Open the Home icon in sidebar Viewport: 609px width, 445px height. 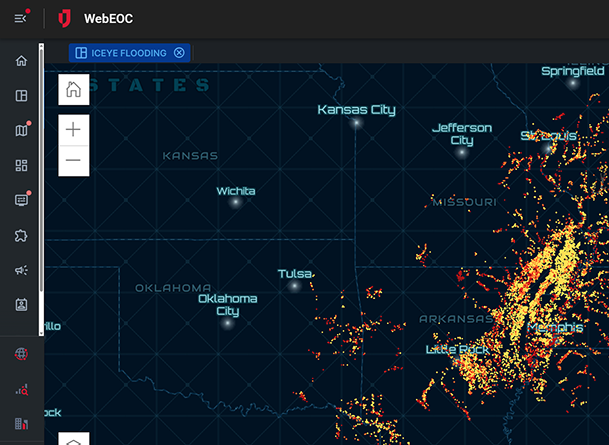pyautogui.click(x=21, y=61)
